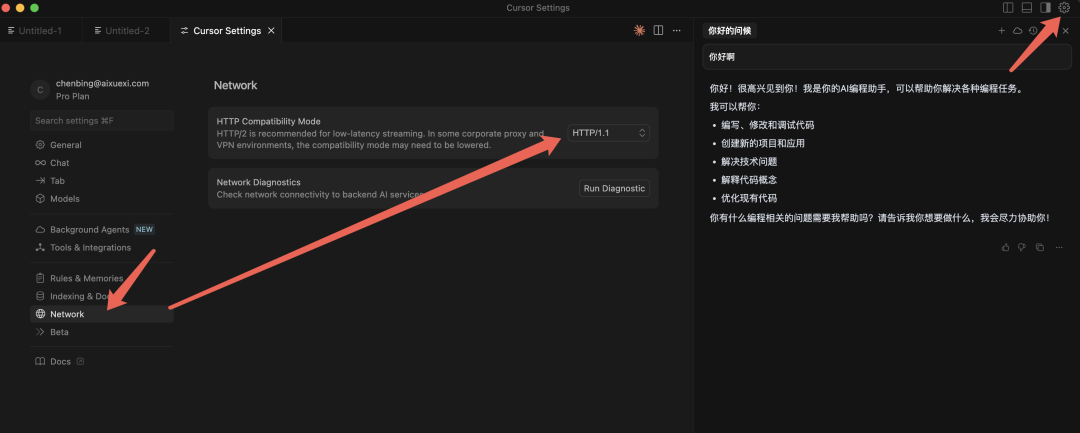Give the response a thumbs down
The height and width of the screenshot is (433, 1080).
[1022, 247]
